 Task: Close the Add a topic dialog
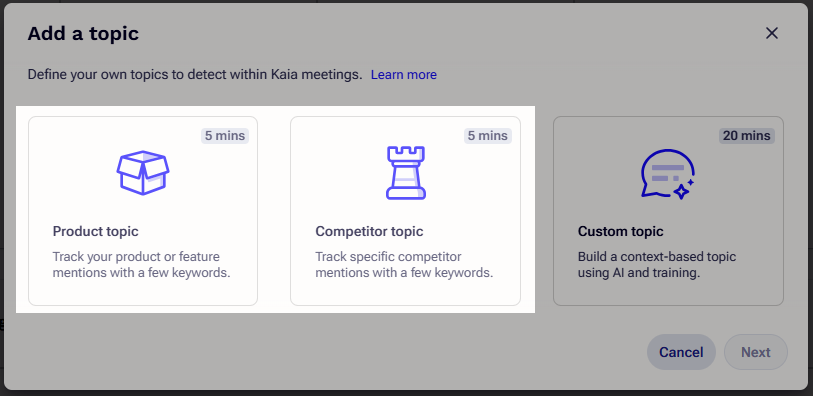pos(772,33)
